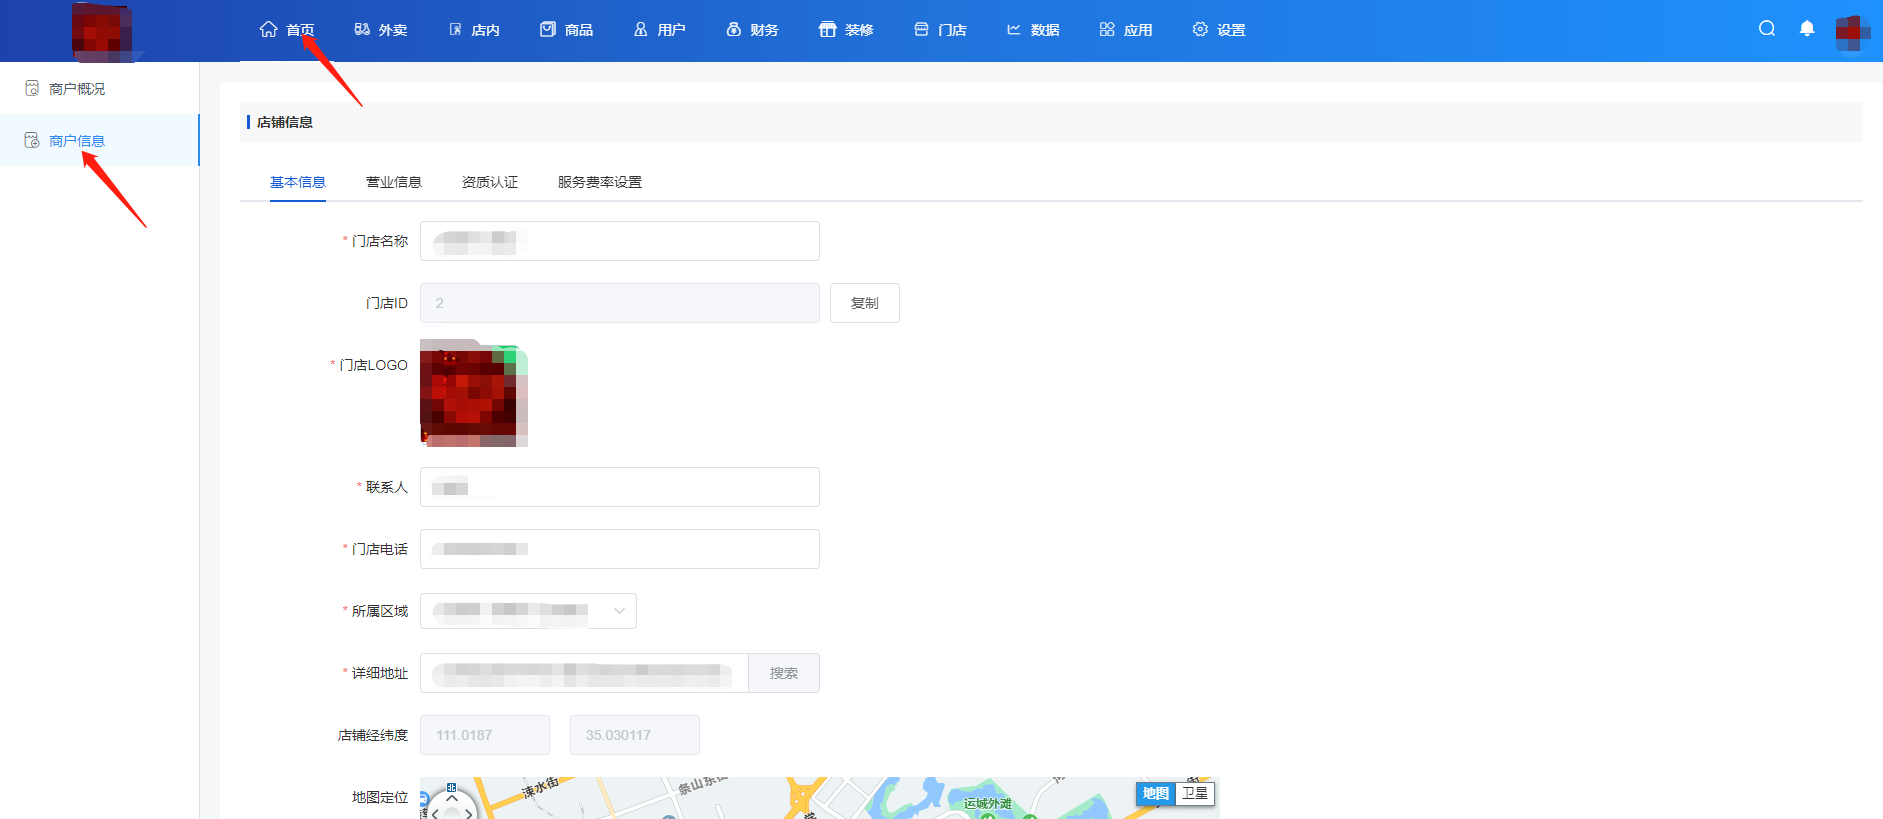Focus the 门店电话 input field
Image resolution: width=1883 pixels, height=819 pixels.
(620, 549)
